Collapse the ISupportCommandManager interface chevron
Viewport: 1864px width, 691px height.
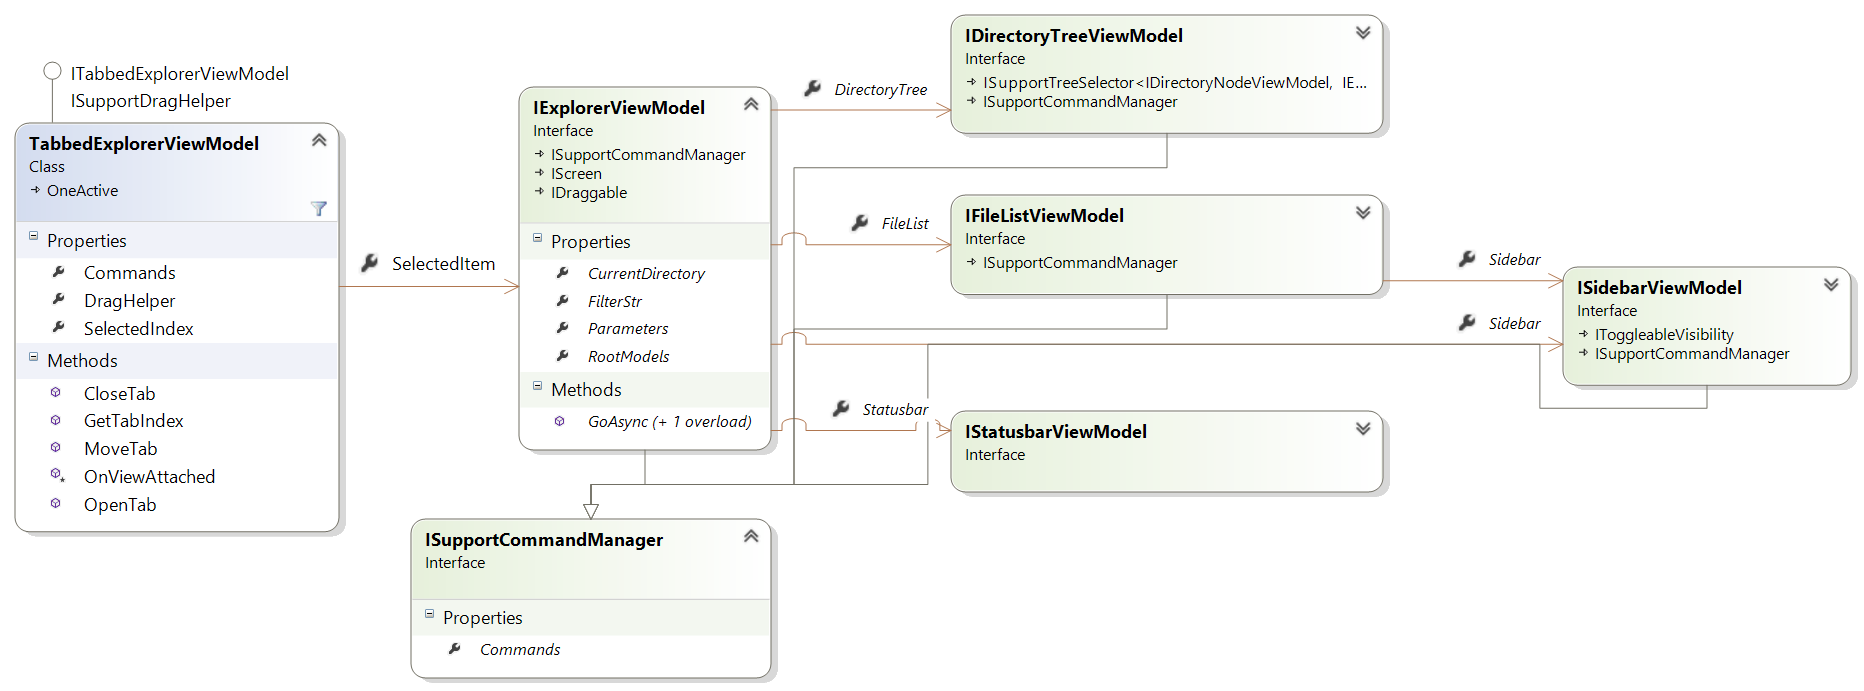point(751,536)
